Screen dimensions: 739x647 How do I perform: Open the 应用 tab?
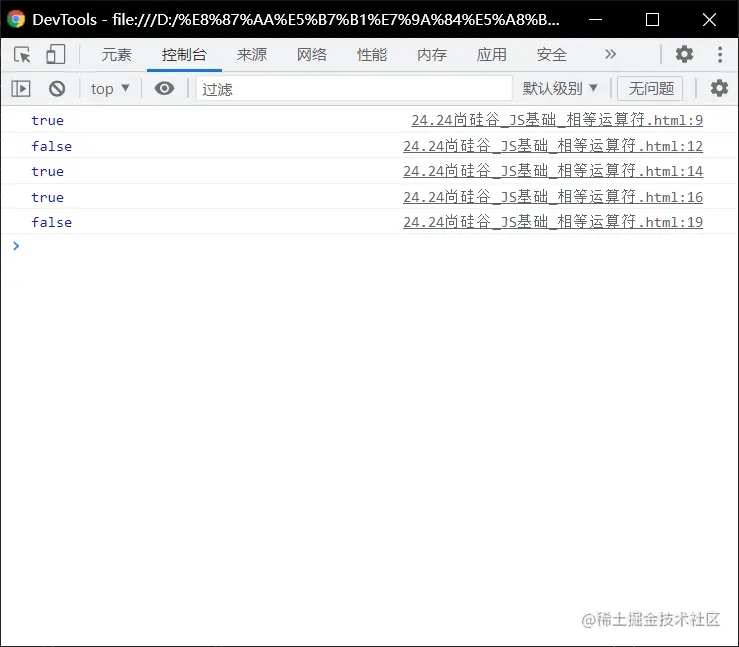[x=492, y=55]
